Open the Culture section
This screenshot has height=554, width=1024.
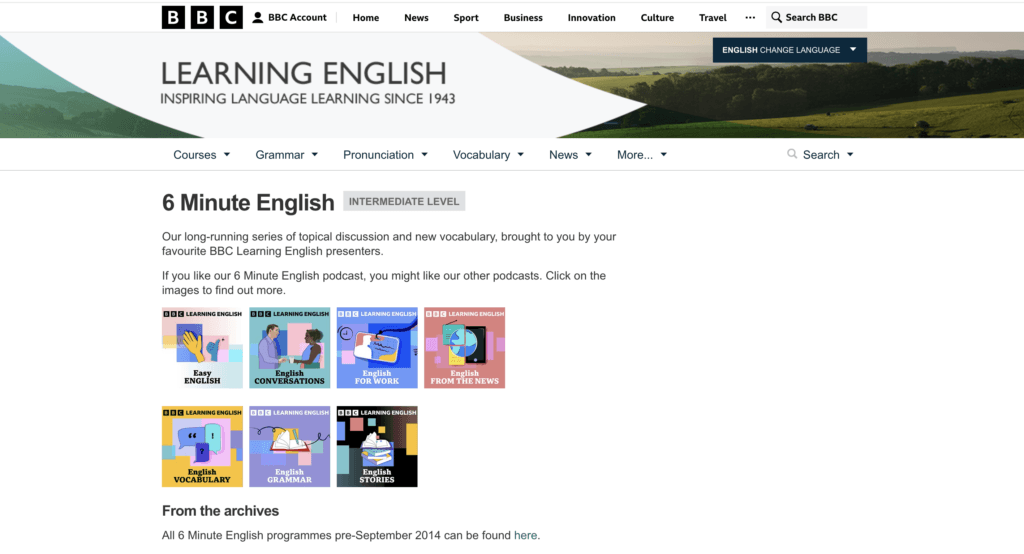657,18
